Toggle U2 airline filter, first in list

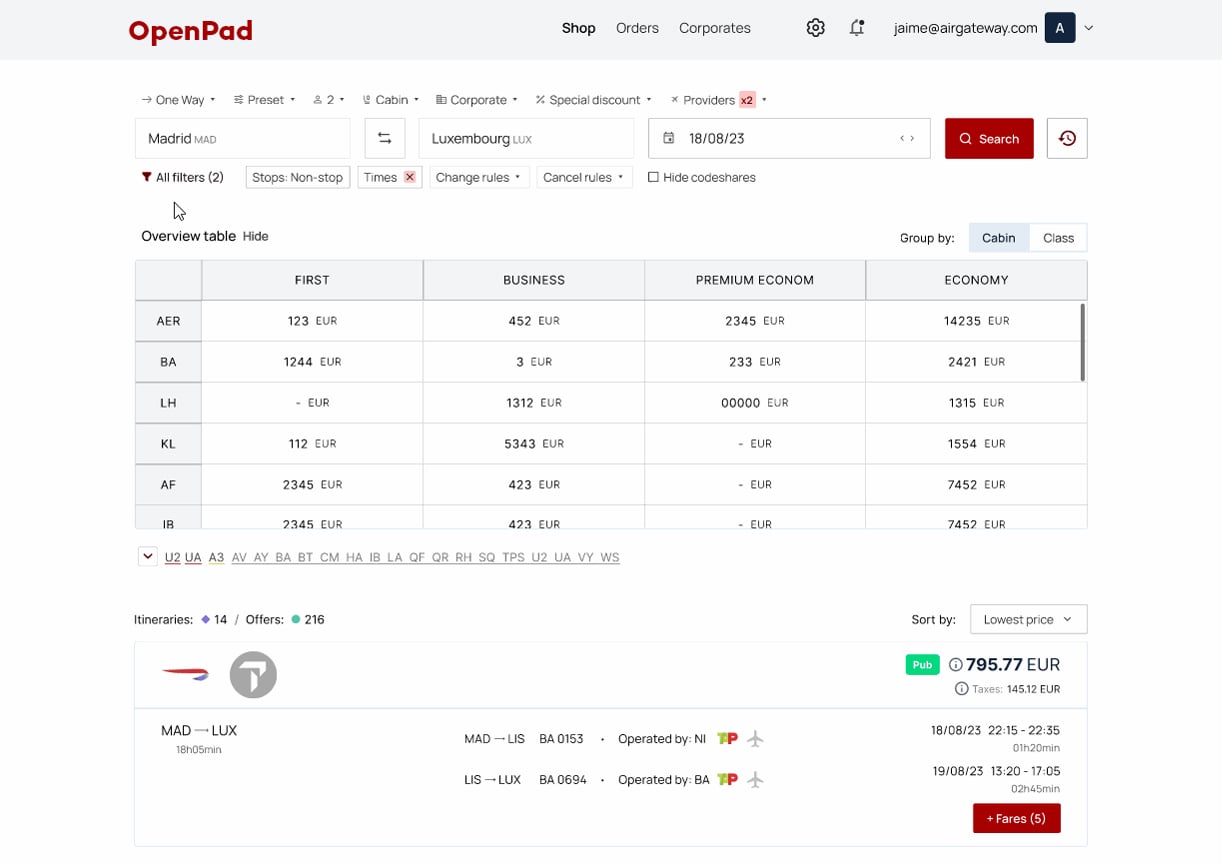[172, 558]
